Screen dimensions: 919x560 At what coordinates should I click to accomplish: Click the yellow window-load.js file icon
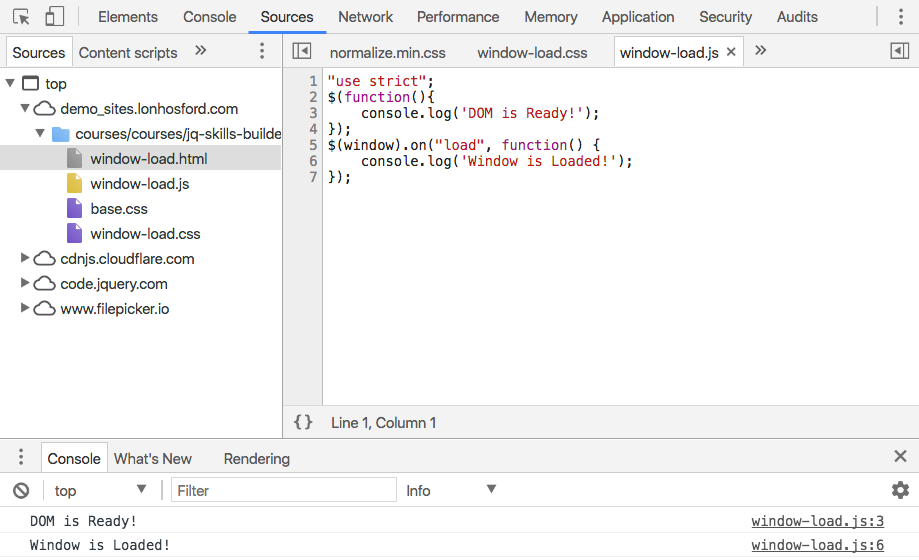74,184
